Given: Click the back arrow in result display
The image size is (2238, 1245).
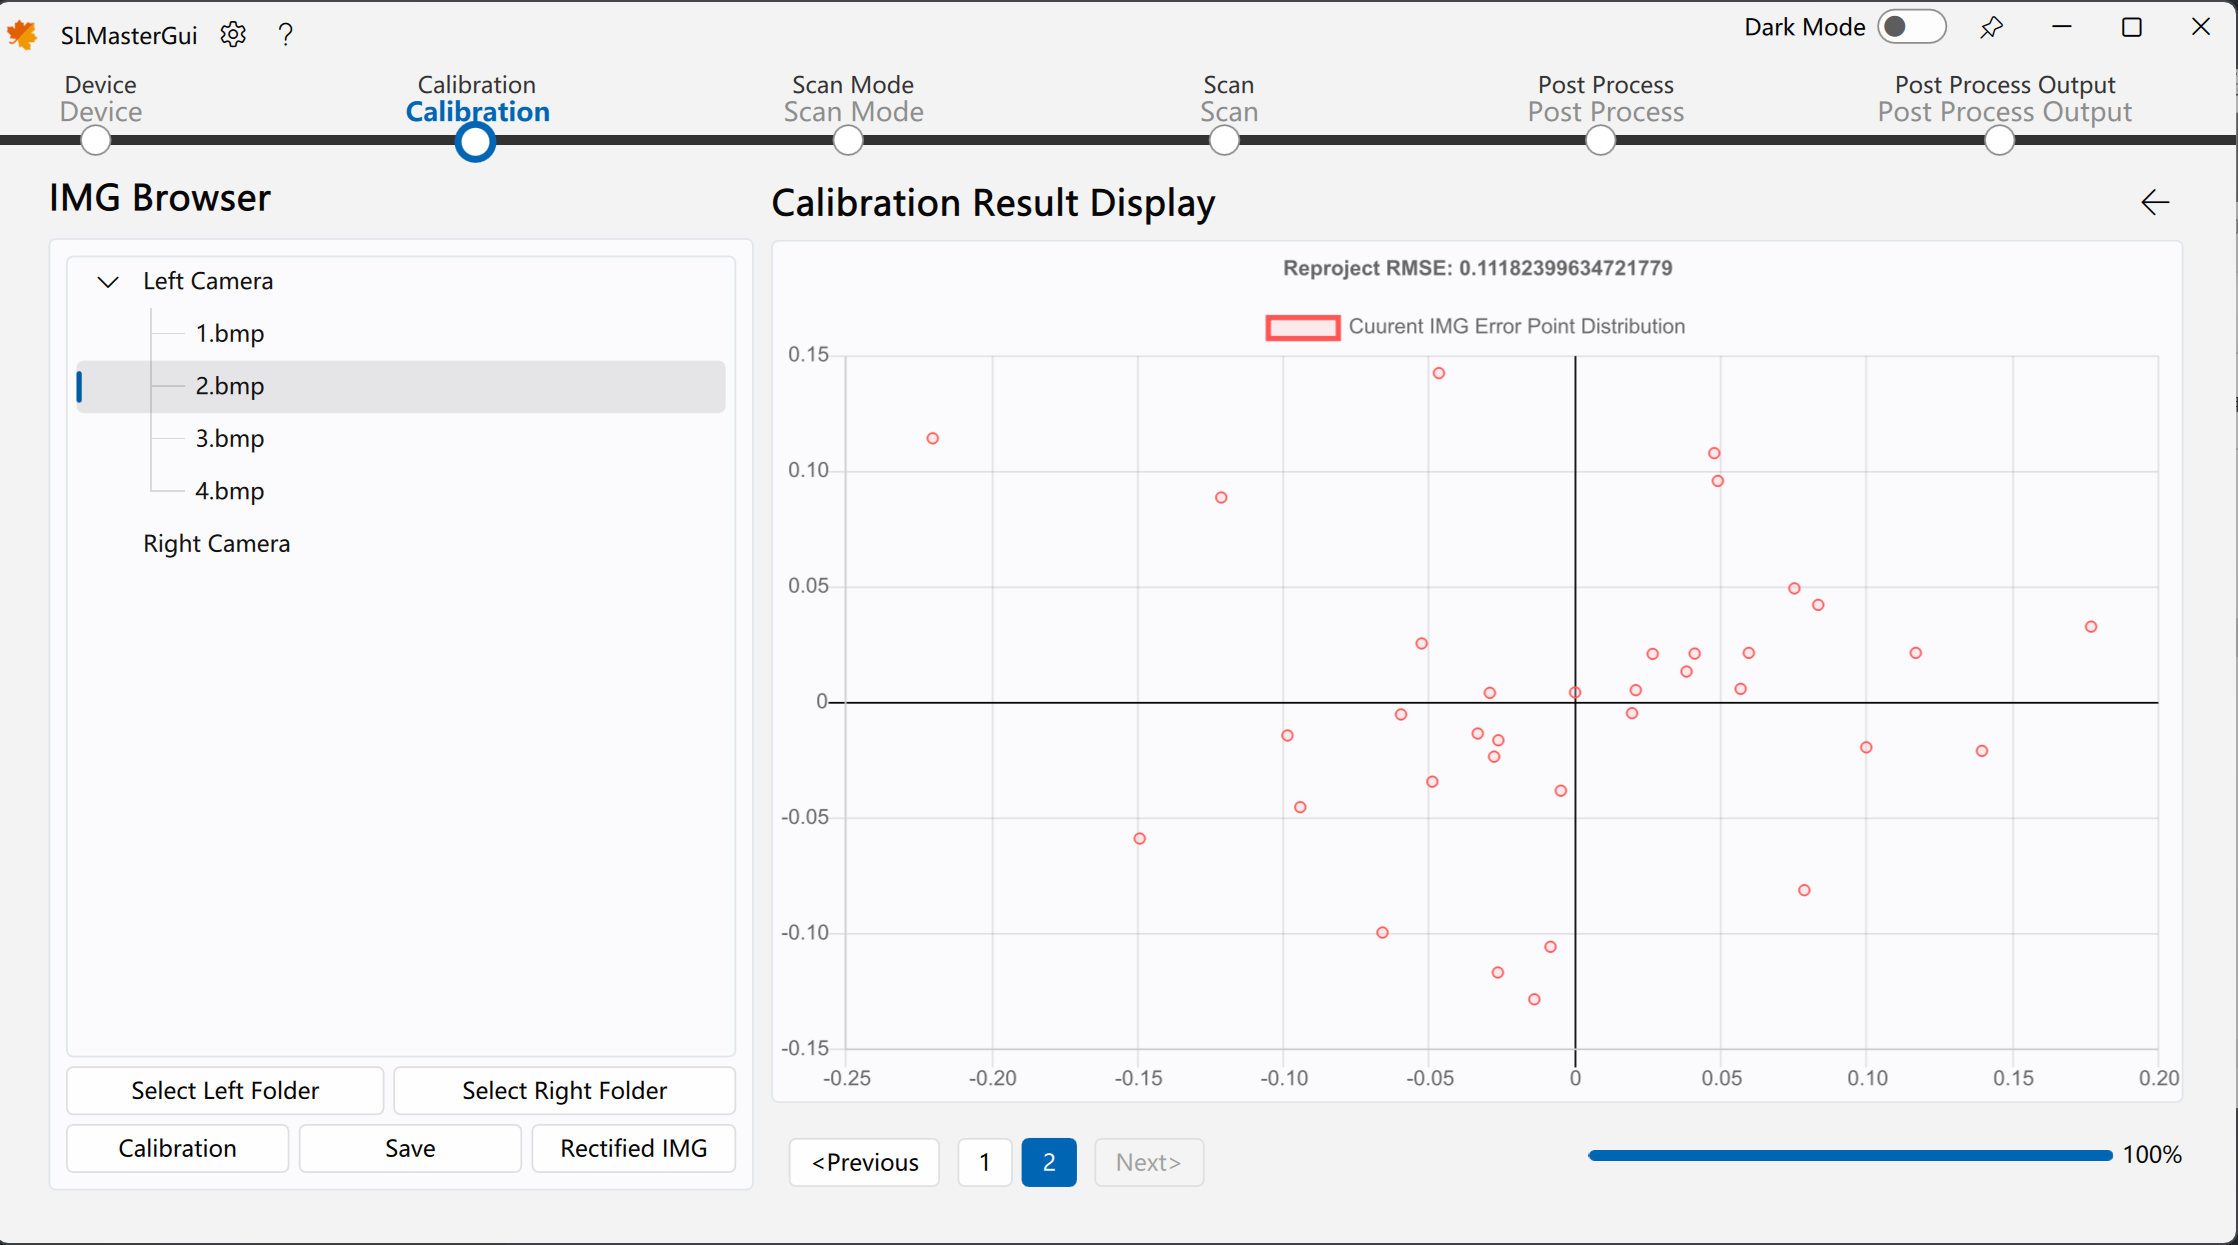Looking at the screenshot, I should coord(2154,203).
